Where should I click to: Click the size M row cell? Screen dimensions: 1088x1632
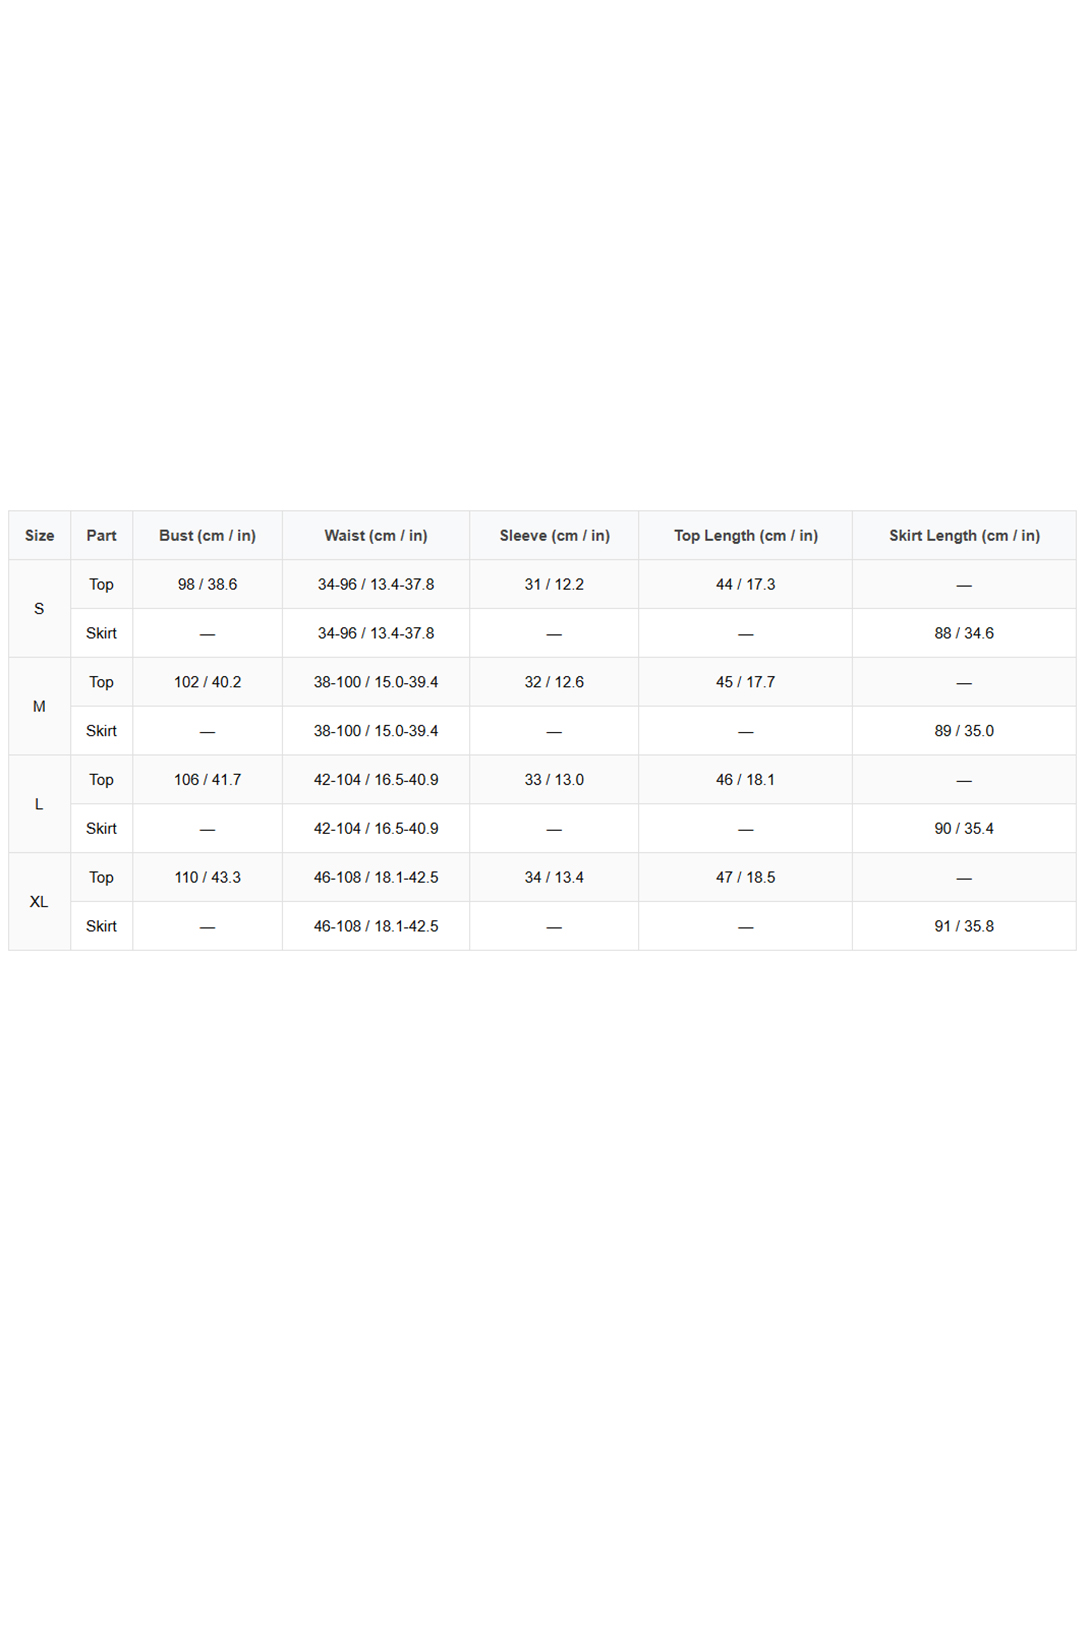point(40,706)
